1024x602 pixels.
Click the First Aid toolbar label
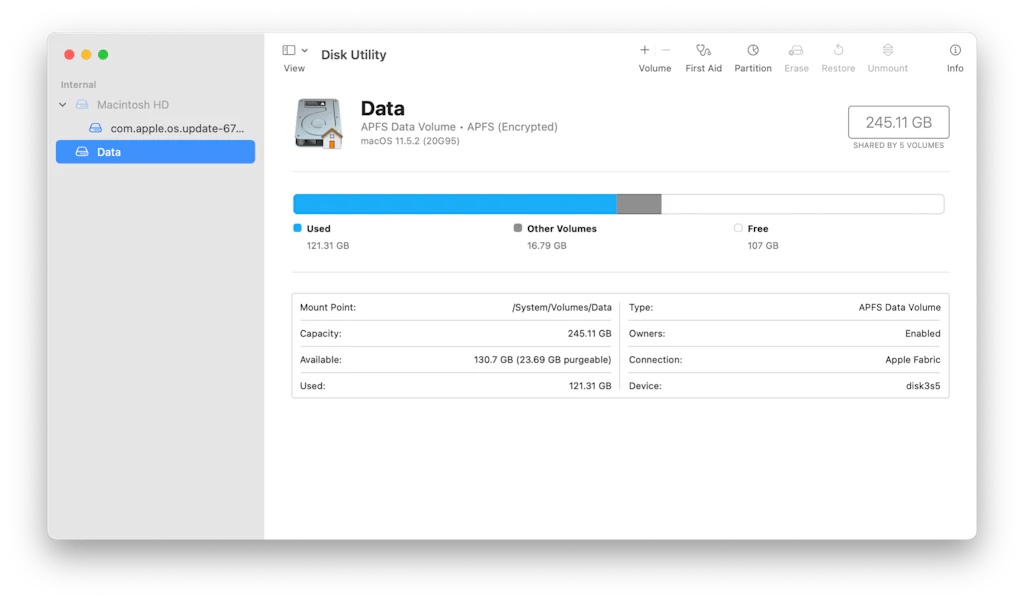(x=703, y=68)
